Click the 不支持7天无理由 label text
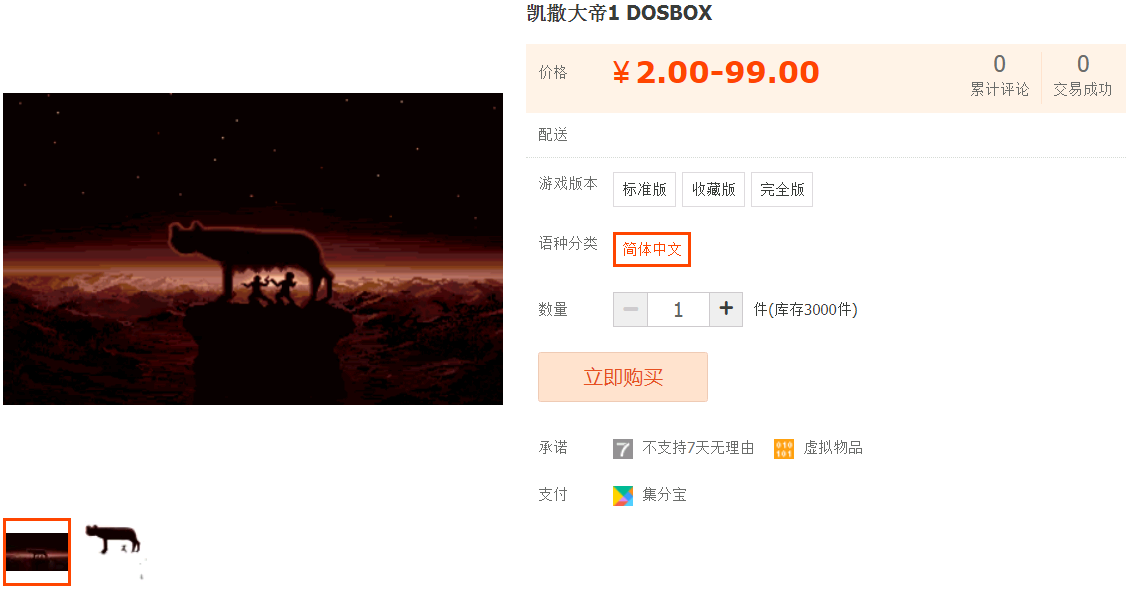Viewport: 1128px width, 589px height. (x=698, y=448)
